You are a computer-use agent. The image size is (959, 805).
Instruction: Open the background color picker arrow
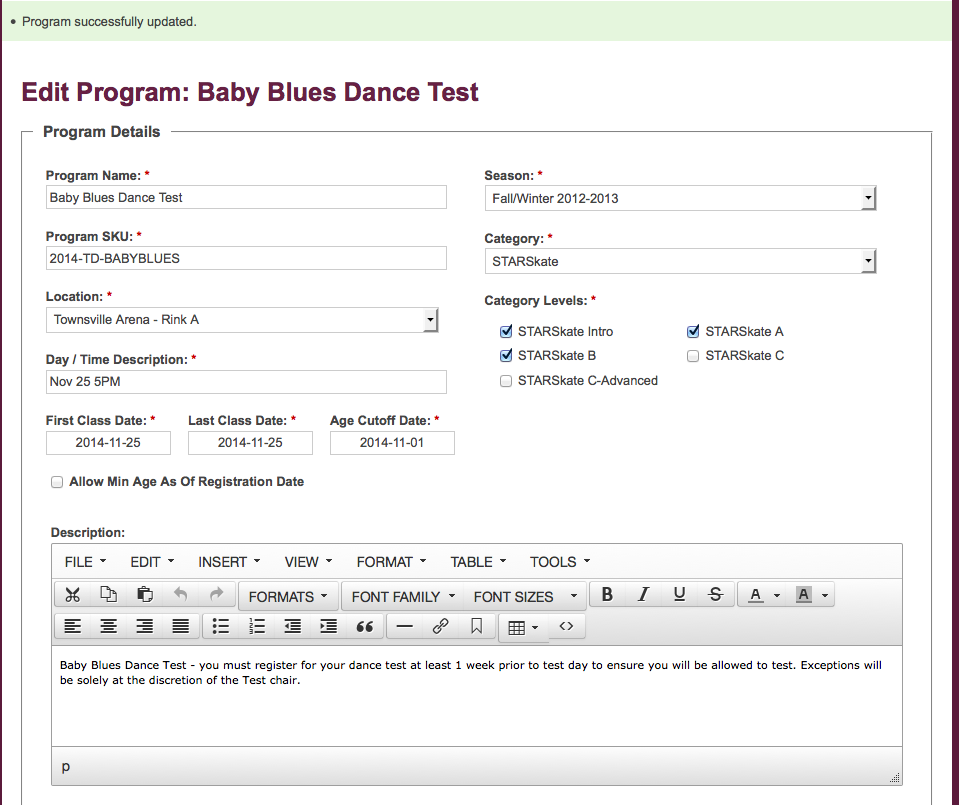[x=824, y=595]
